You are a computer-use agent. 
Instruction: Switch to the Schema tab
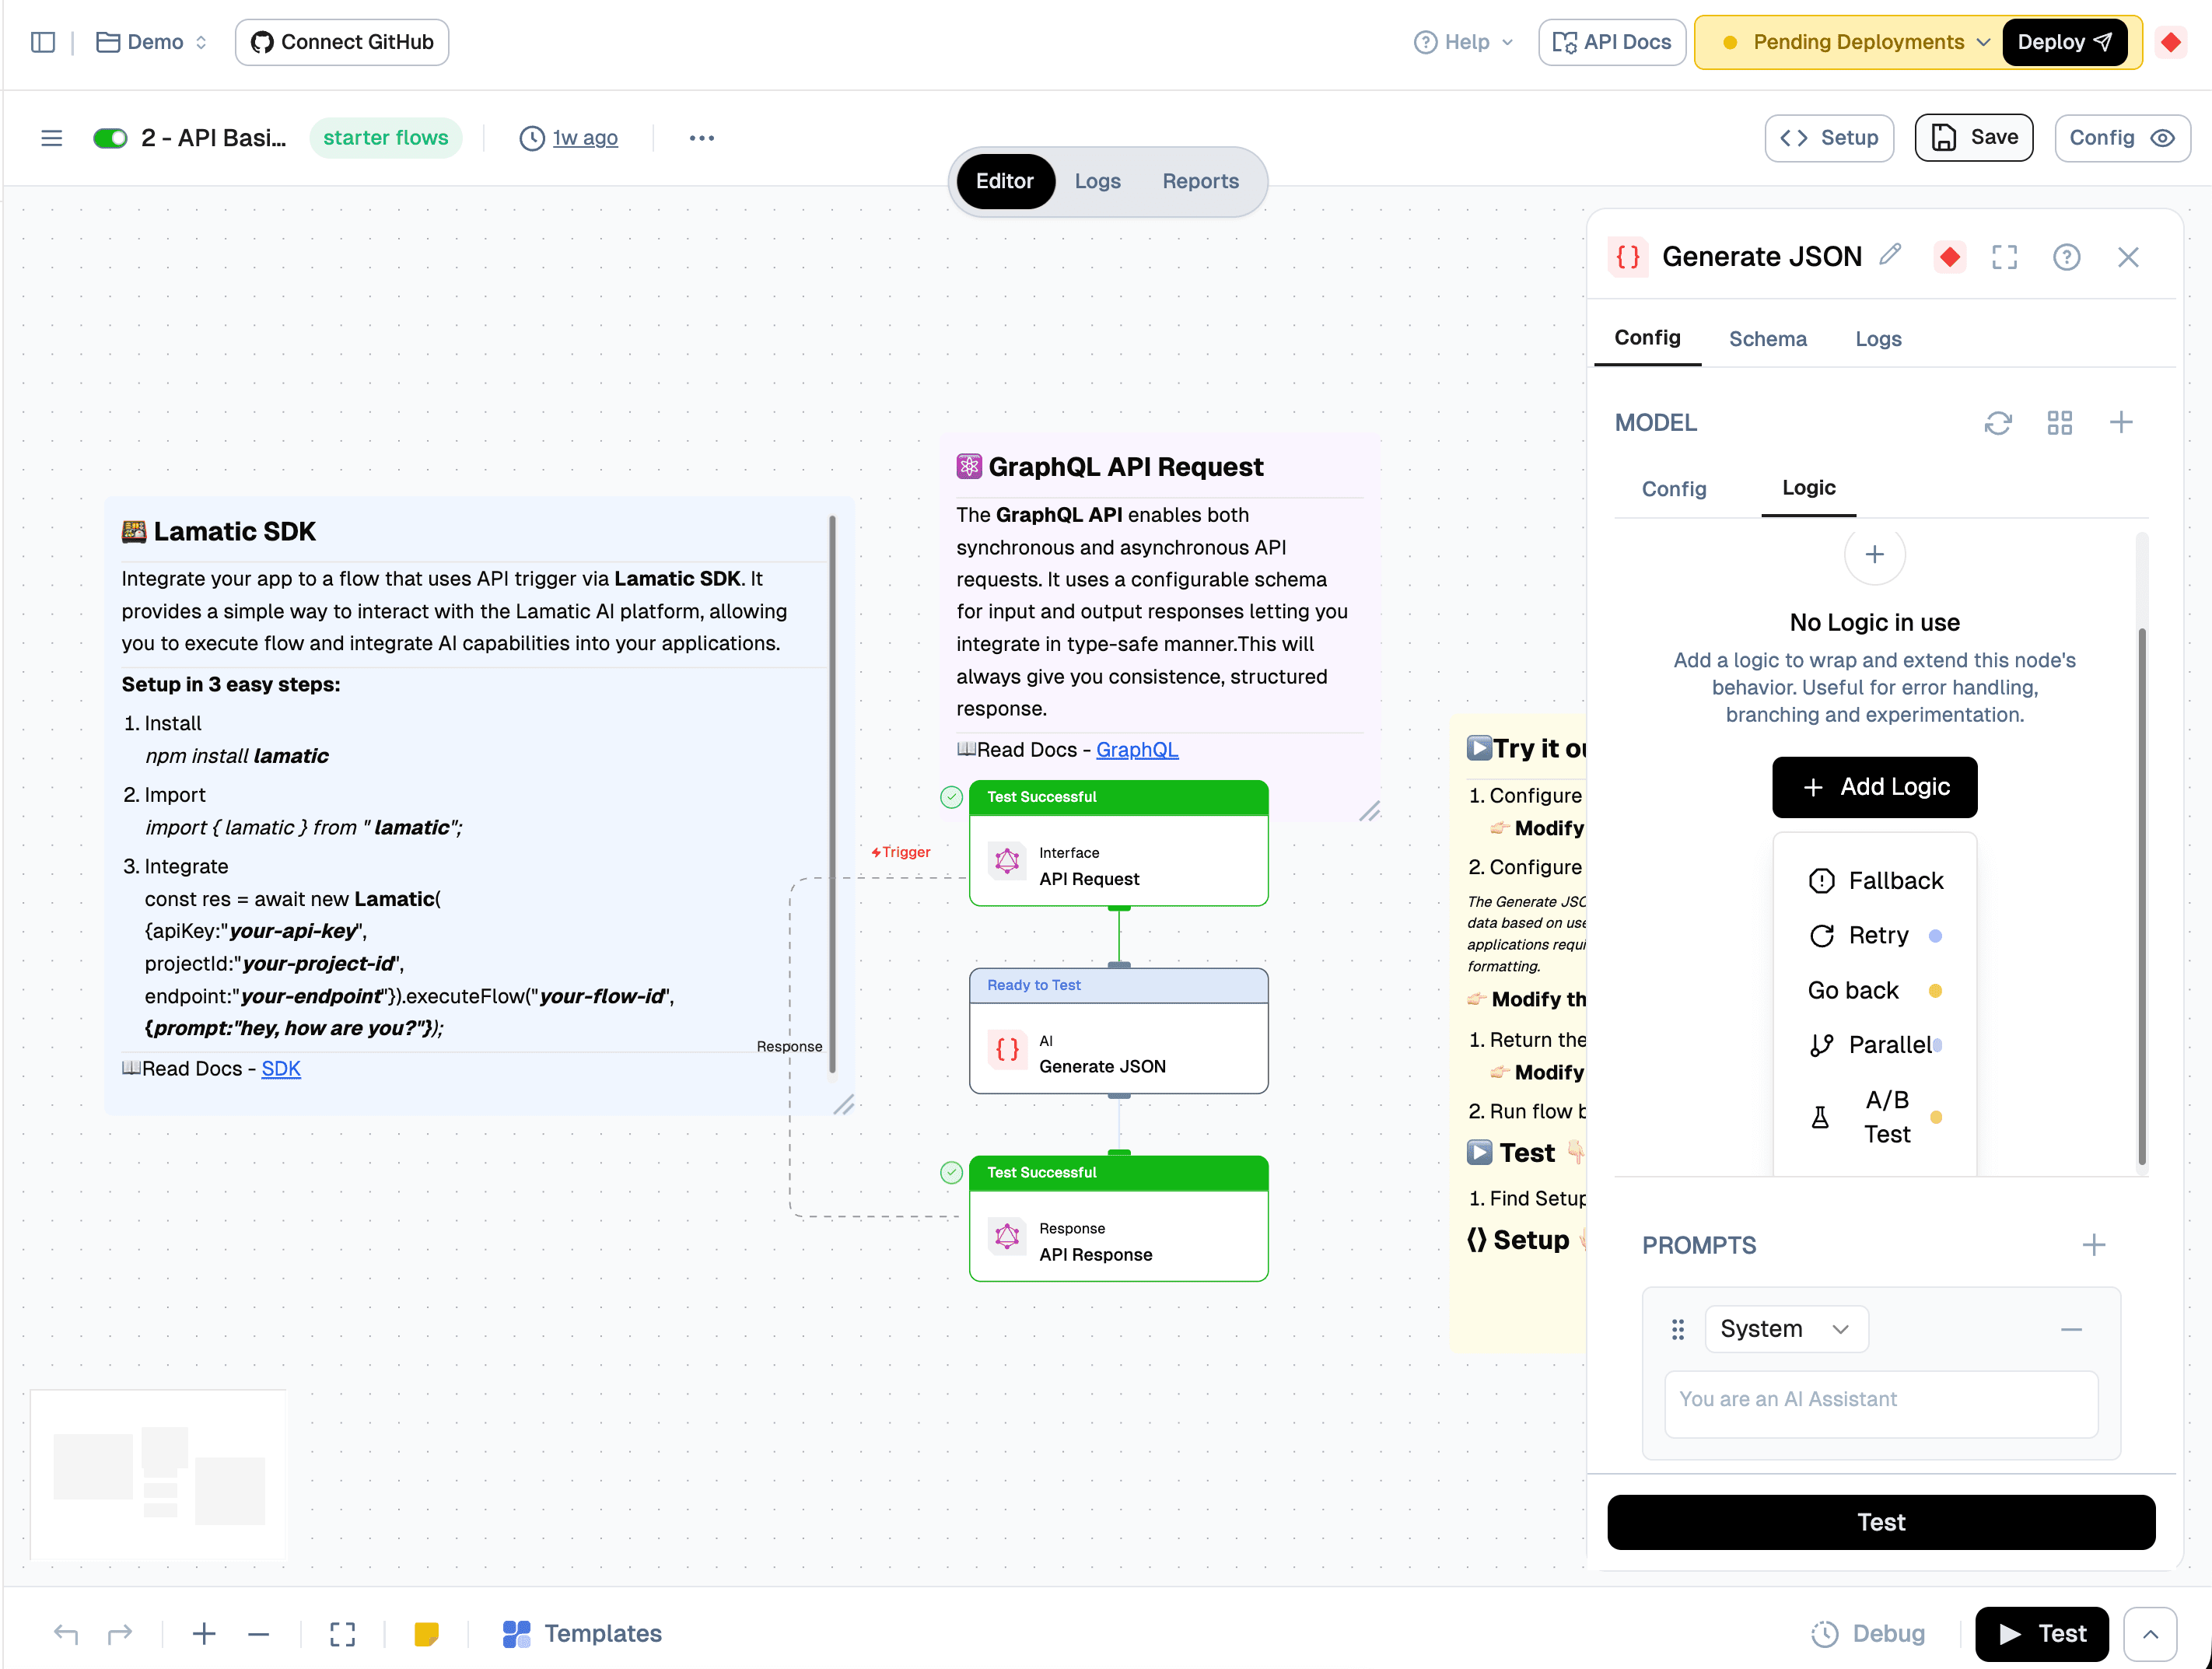coord(1767,339)
